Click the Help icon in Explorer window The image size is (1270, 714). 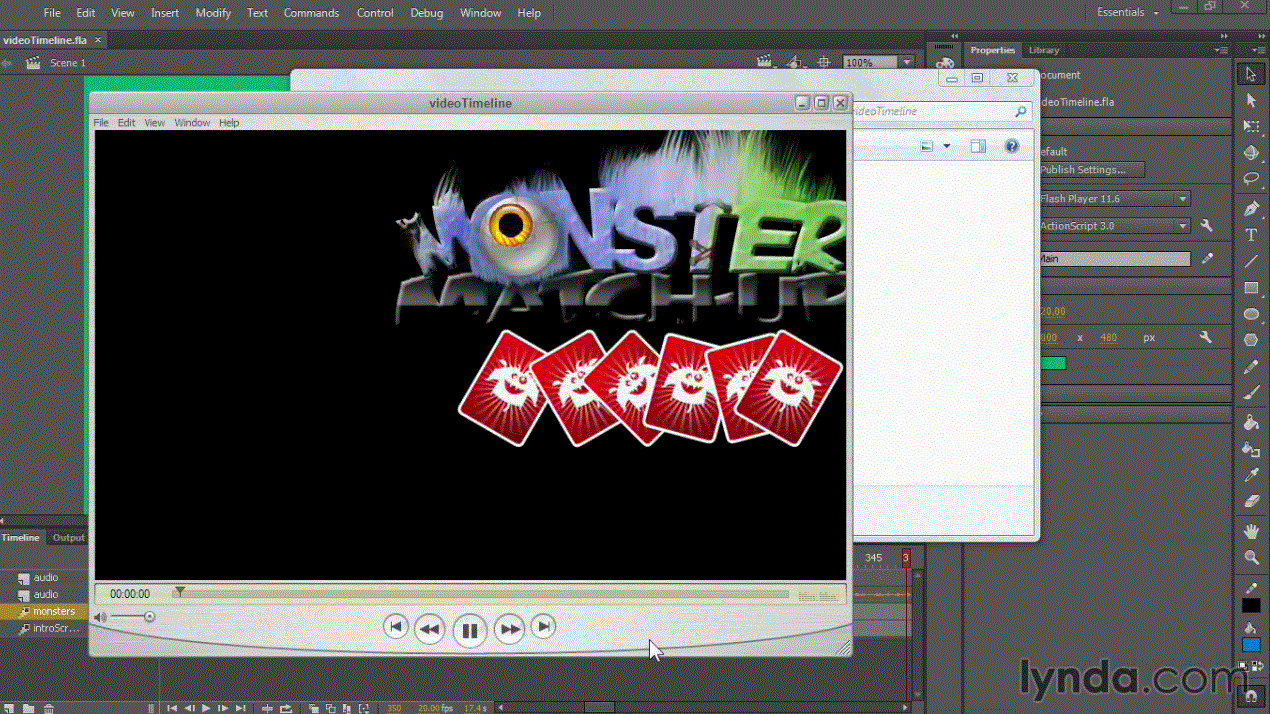[1012, 146]
